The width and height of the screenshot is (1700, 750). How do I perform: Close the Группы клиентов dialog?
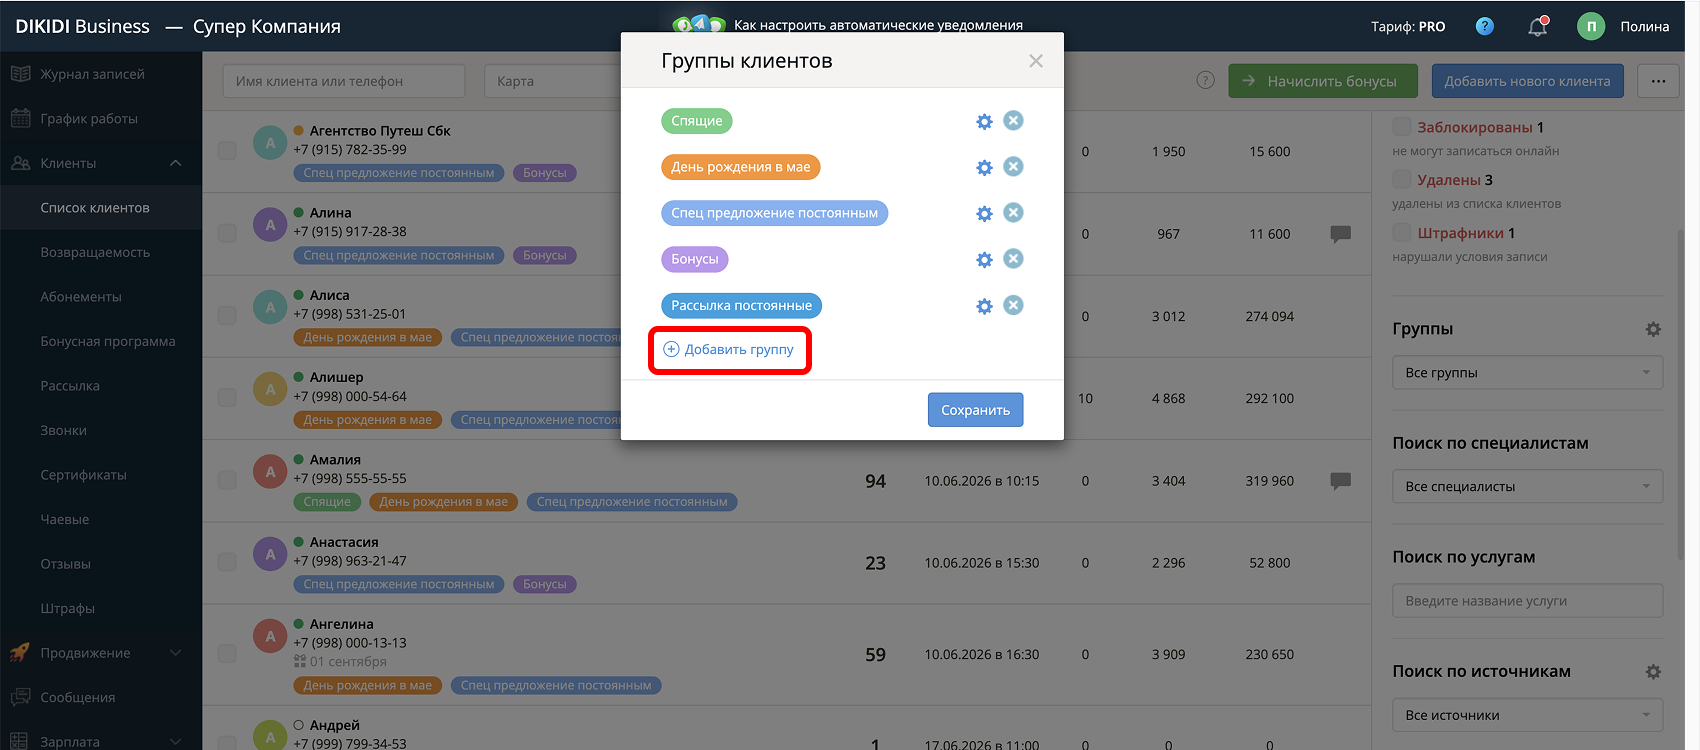click(1036, 61)
